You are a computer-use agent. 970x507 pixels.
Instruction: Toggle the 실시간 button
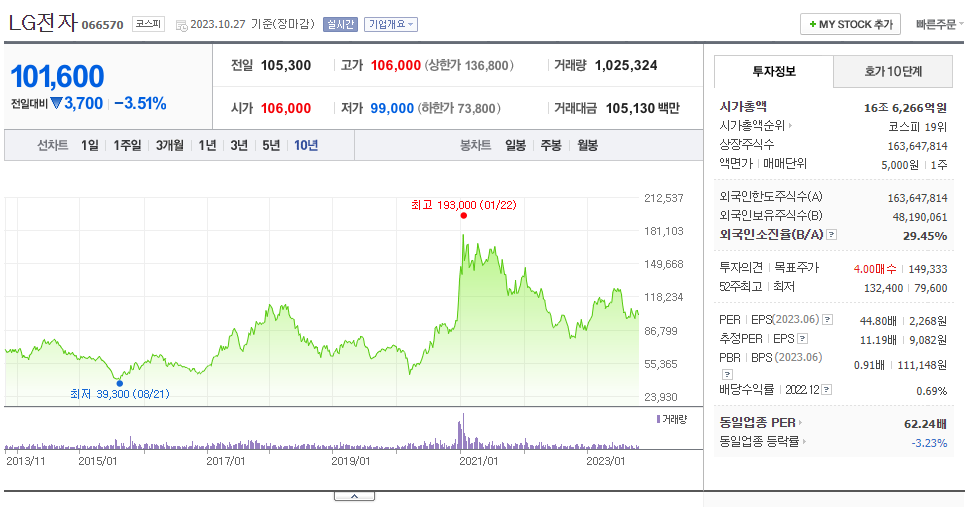[340, 24]
